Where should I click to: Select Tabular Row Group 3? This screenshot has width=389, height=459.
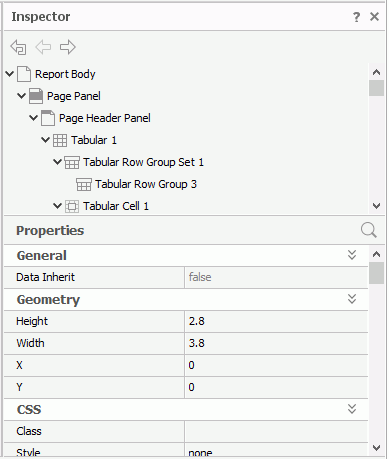coord(146,184)
